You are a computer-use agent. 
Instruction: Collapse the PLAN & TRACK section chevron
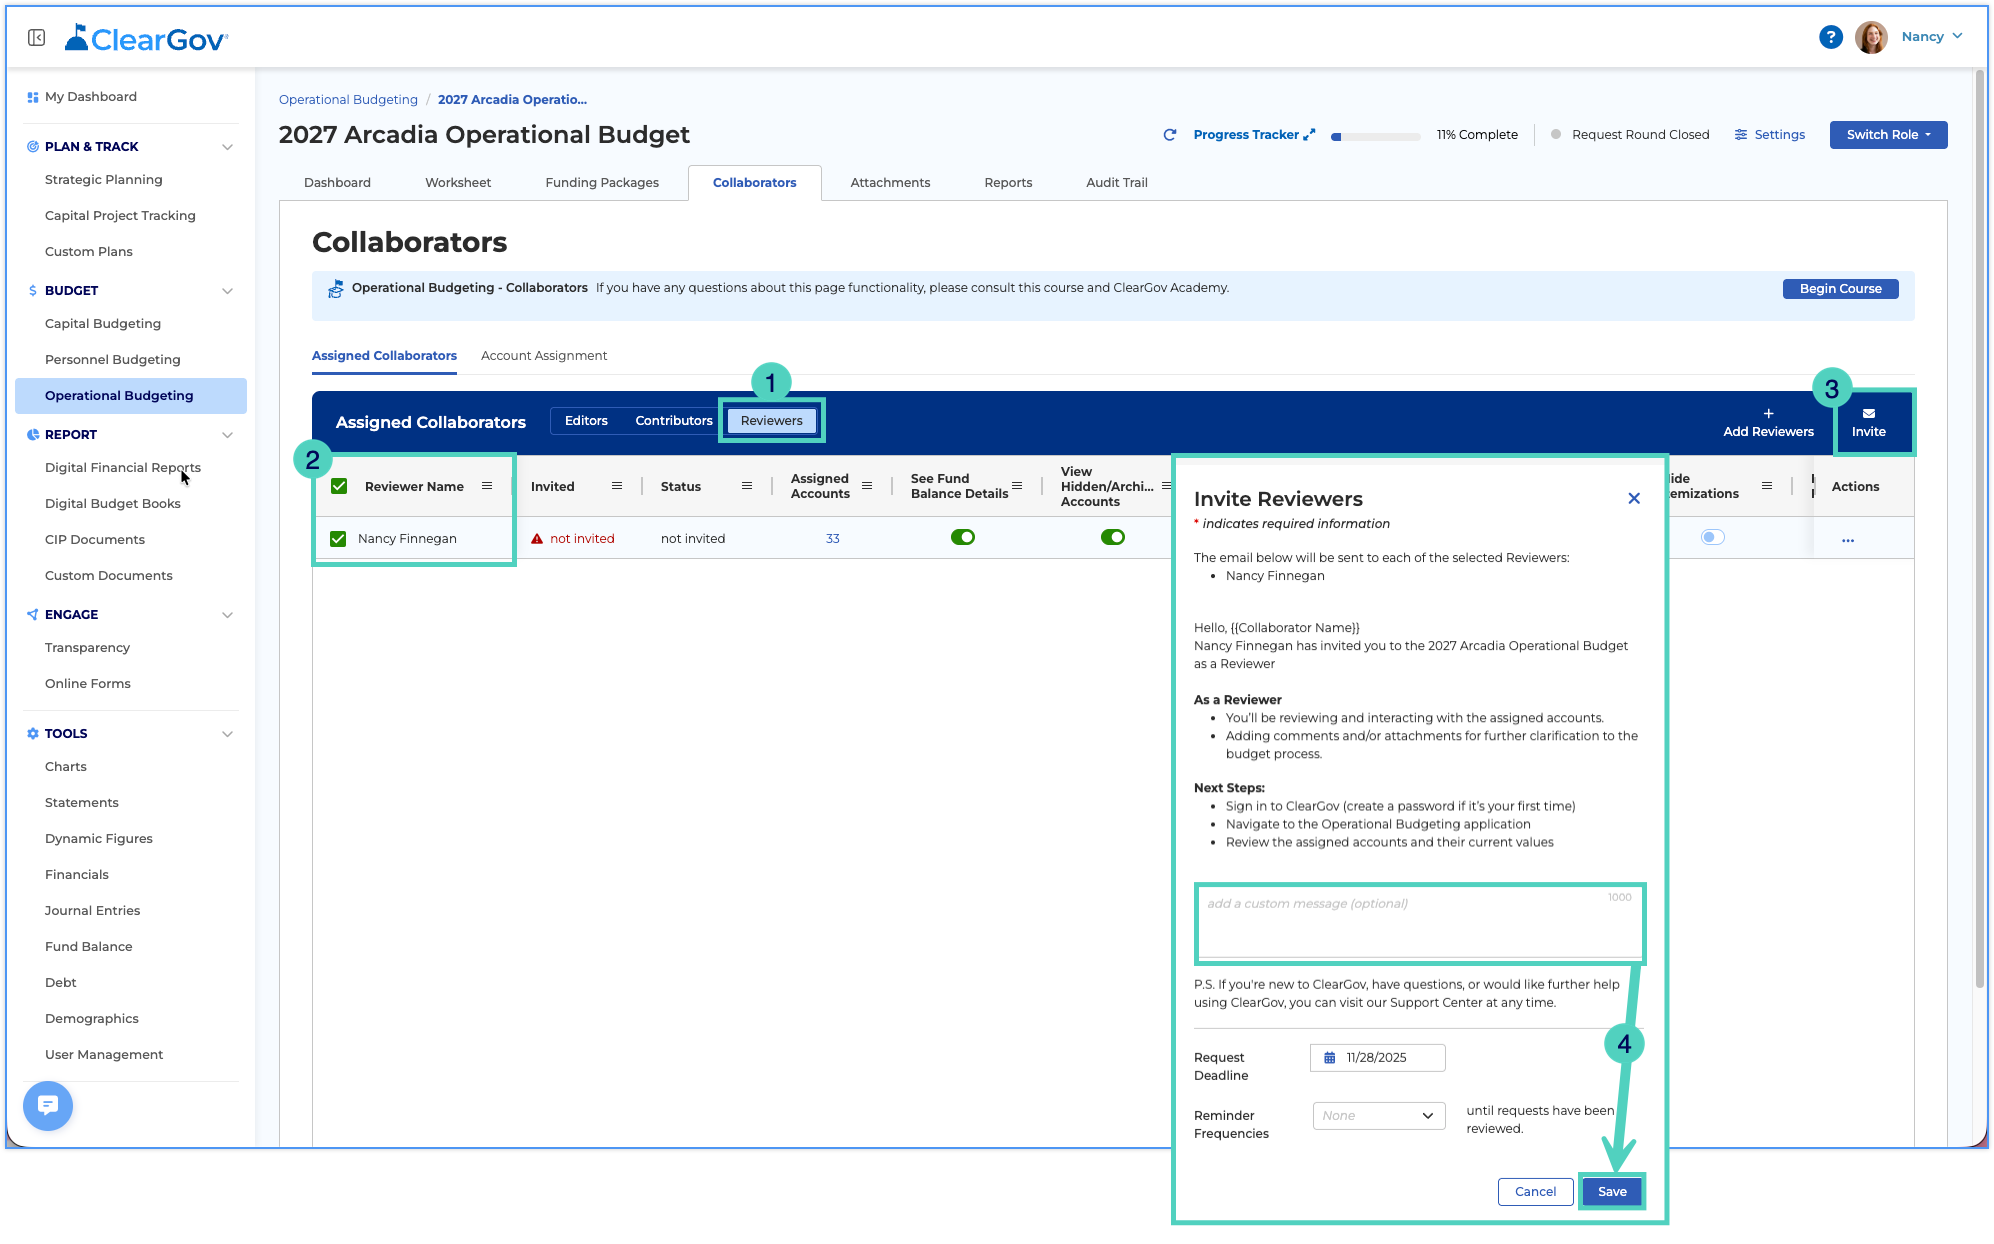tap(227, 147)
